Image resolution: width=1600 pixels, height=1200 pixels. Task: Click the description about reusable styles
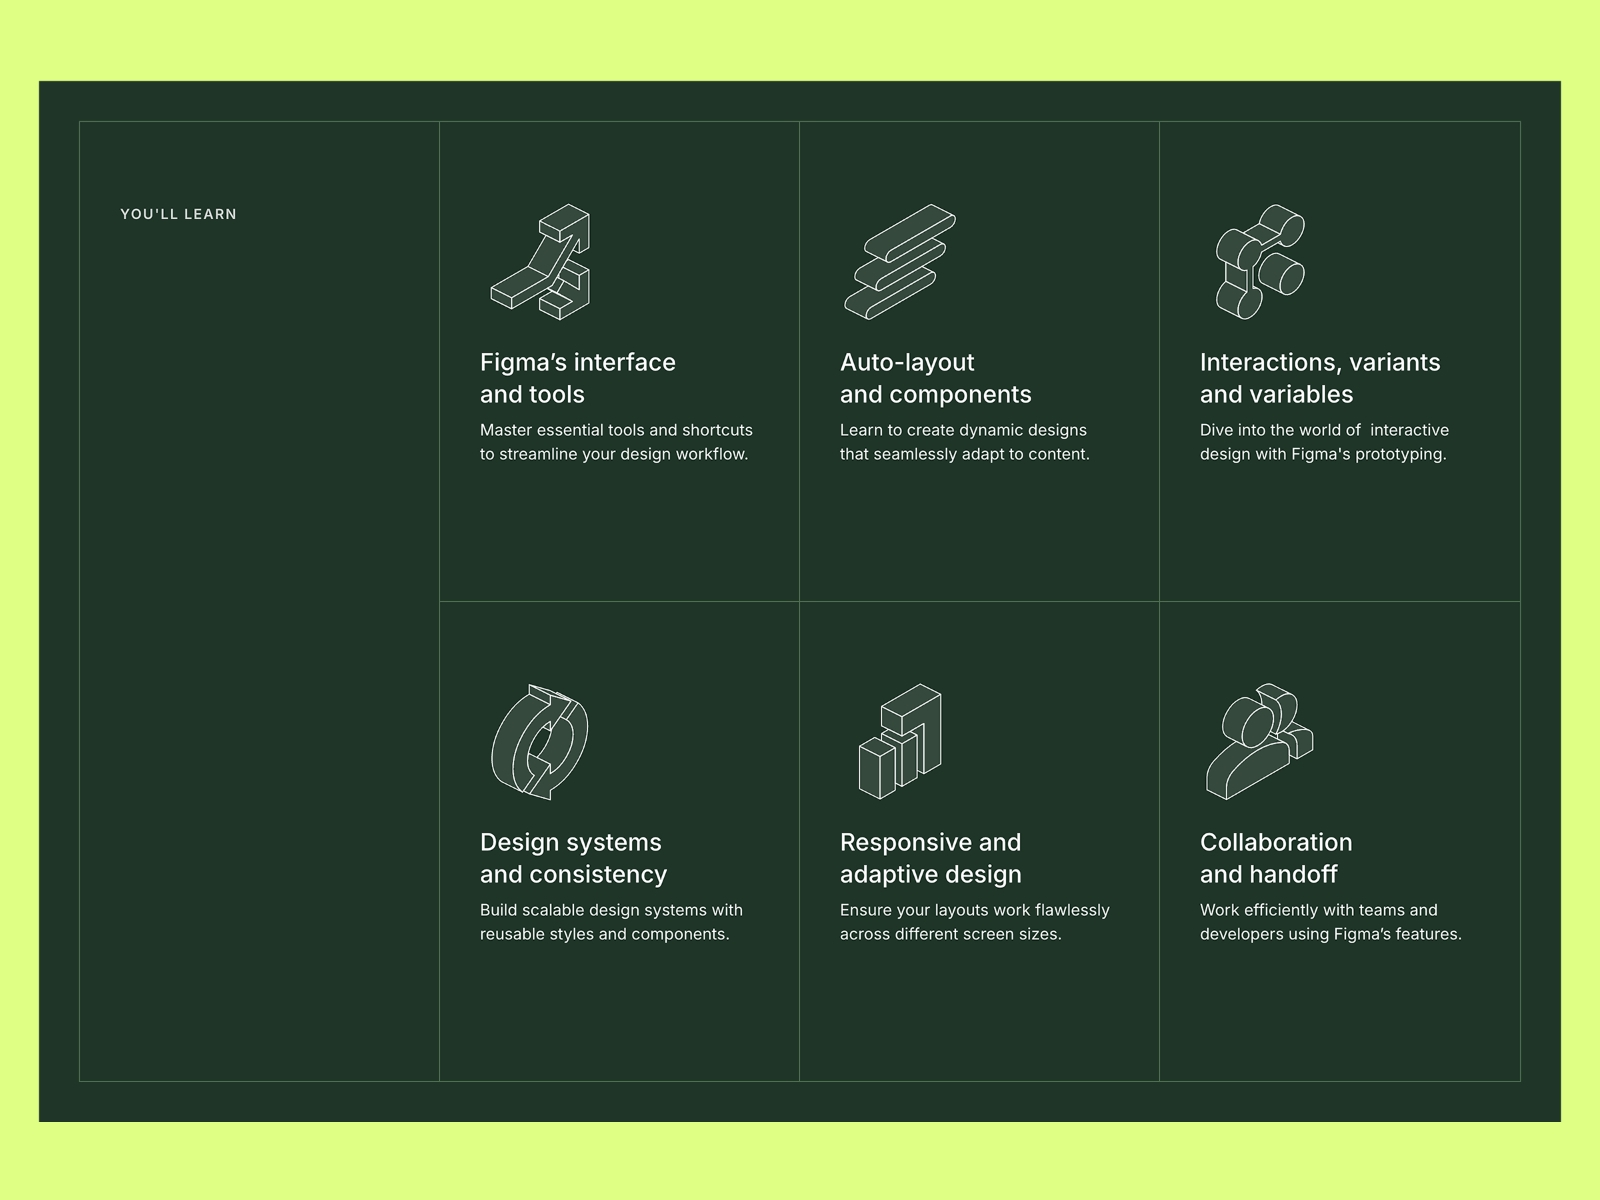click(x=611, y=922)
